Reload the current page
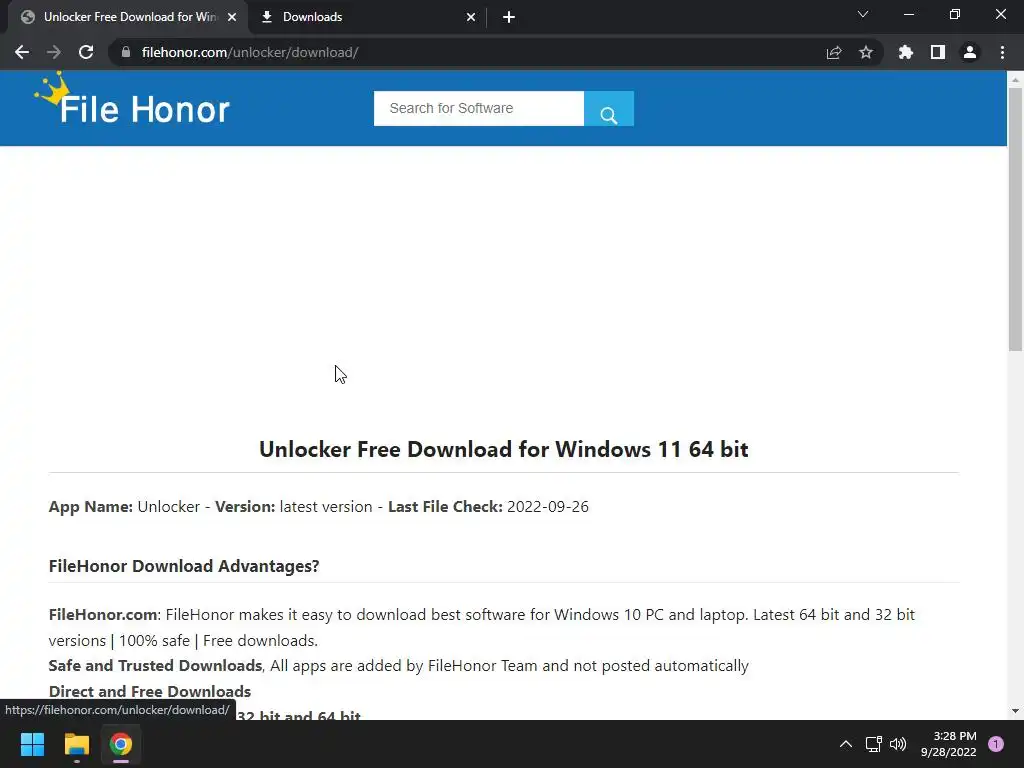The width and height of the screenshot is (1024, 768). pos(86,52)
